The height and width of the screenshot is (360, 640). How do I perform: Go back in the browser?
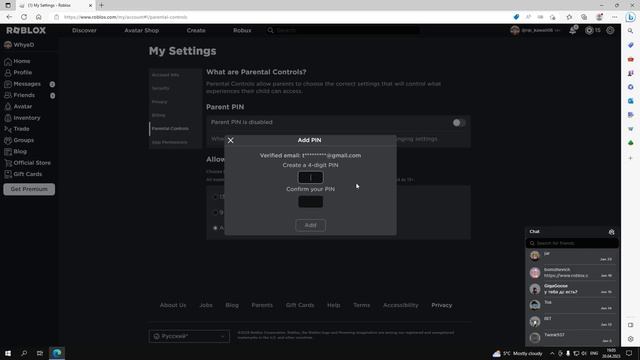tap(9, 17)
